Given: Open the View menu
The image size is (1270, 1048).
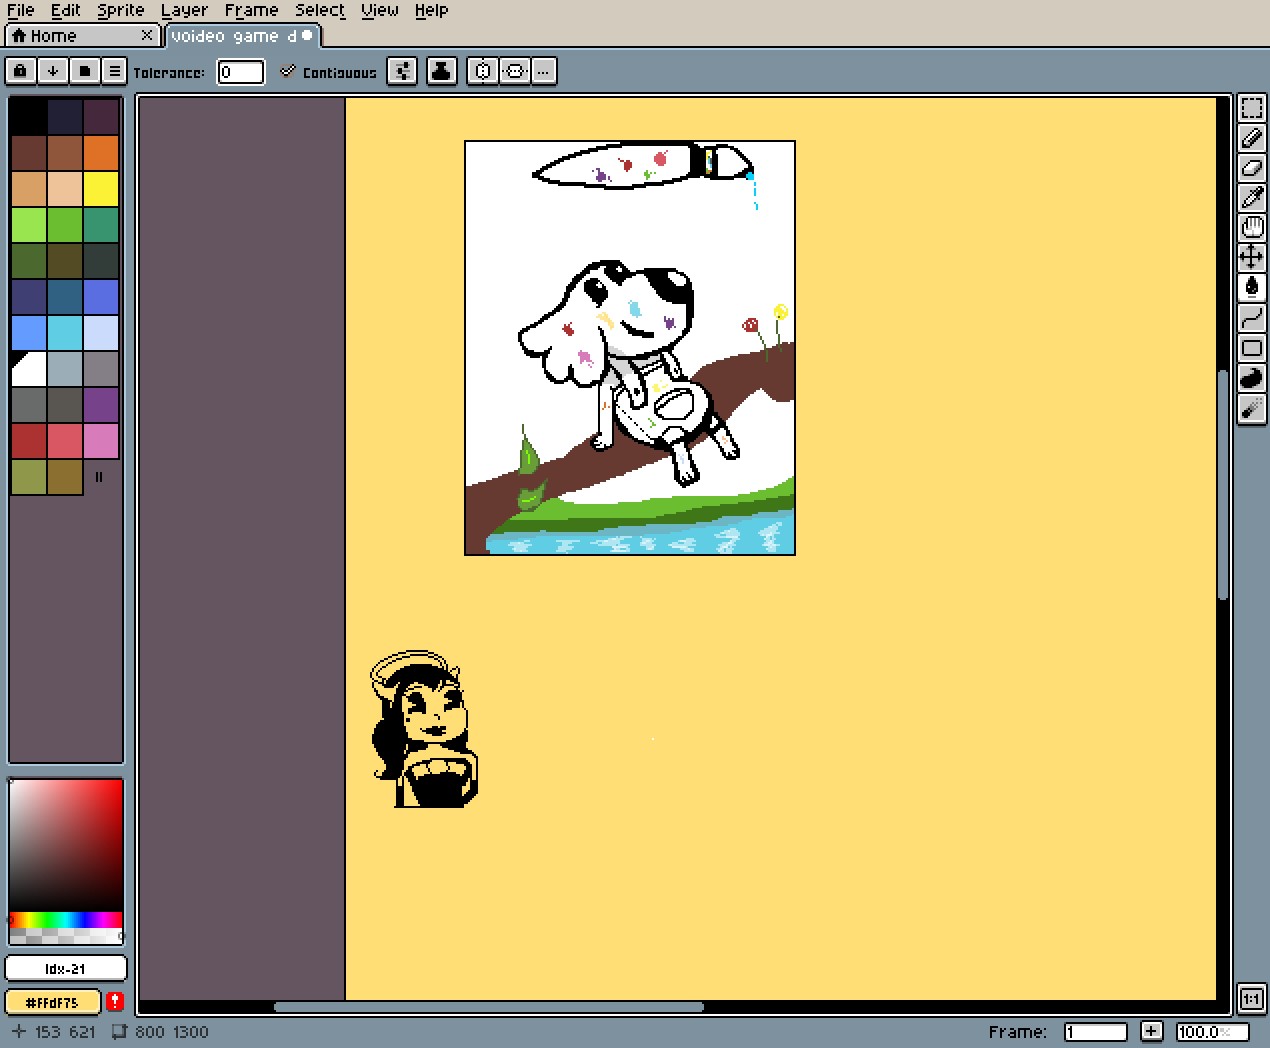Looking at the screenshot, I should [379, 10].
